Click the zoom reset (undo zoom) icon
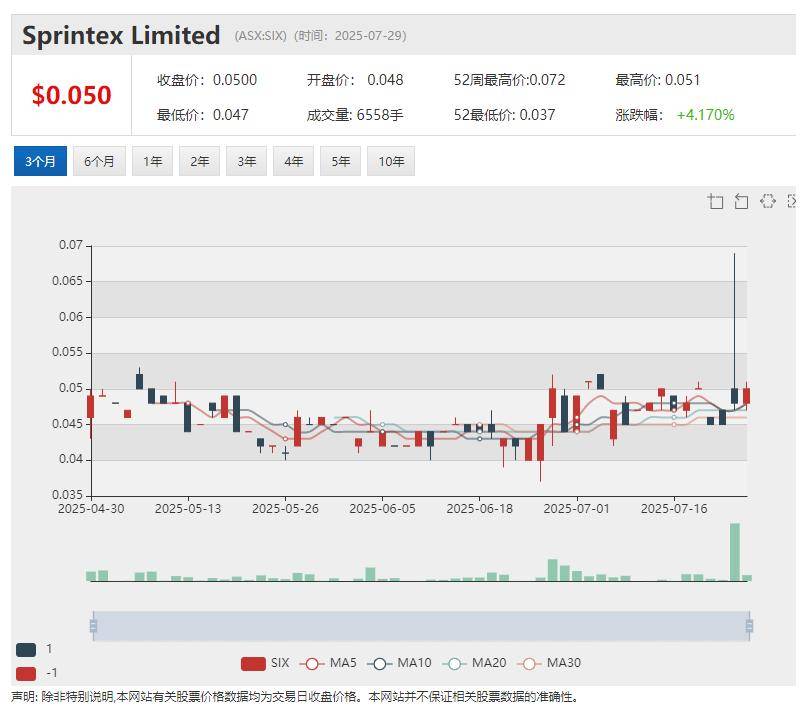The width and height of the screenshot is (809, 716). click(741, 201)
